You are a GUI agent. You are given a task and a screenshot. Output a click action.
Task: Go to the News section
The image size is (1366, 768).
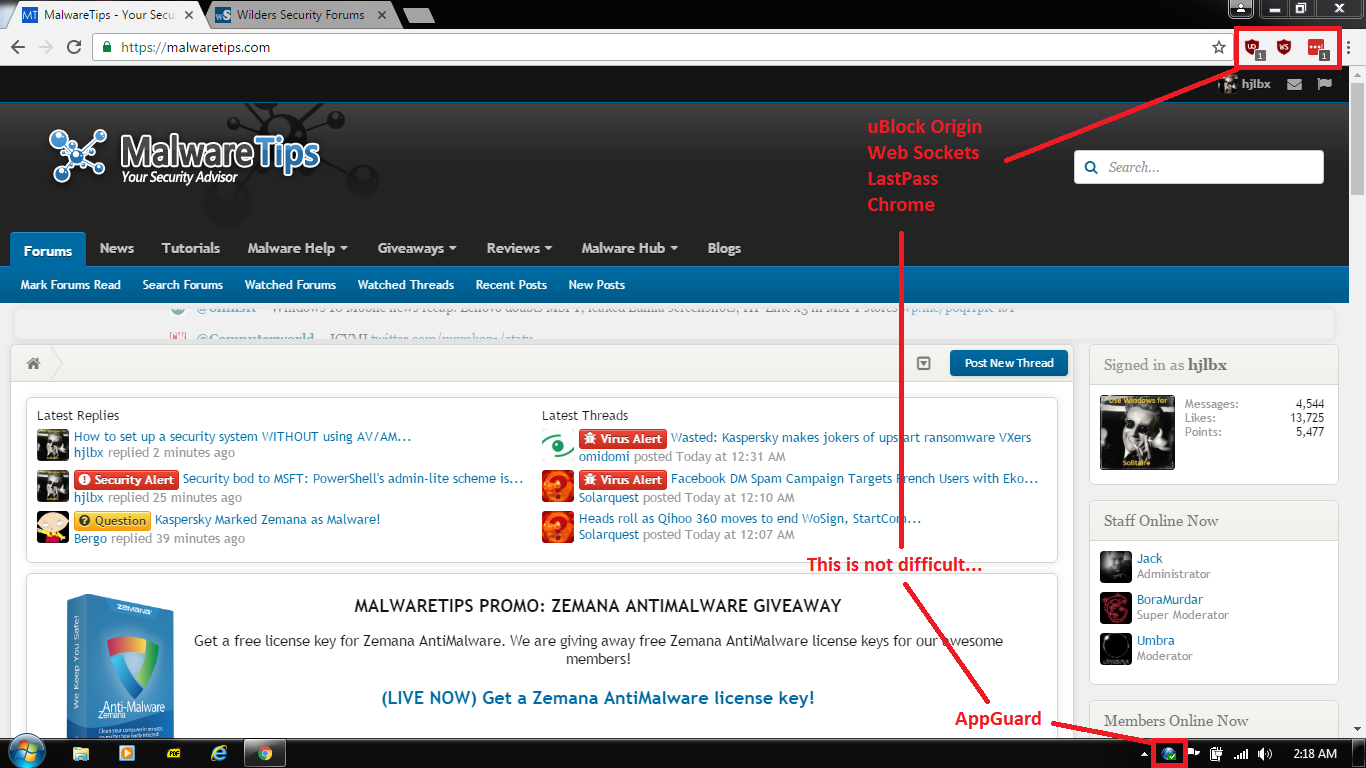click(x=117, y=248)
